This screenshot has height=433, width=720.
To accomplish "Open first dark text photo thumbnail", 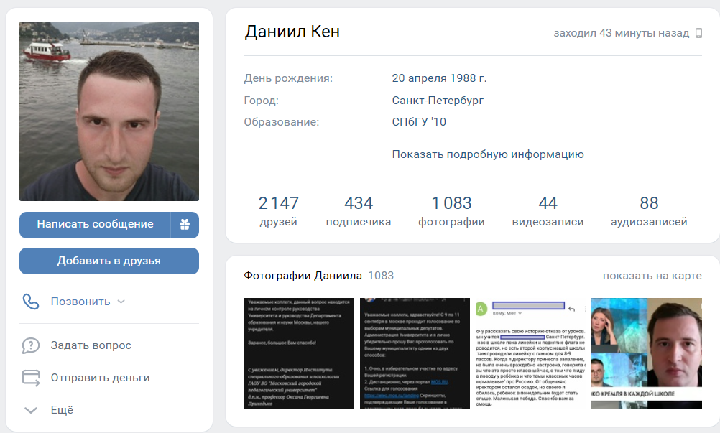I will [299, 353].
